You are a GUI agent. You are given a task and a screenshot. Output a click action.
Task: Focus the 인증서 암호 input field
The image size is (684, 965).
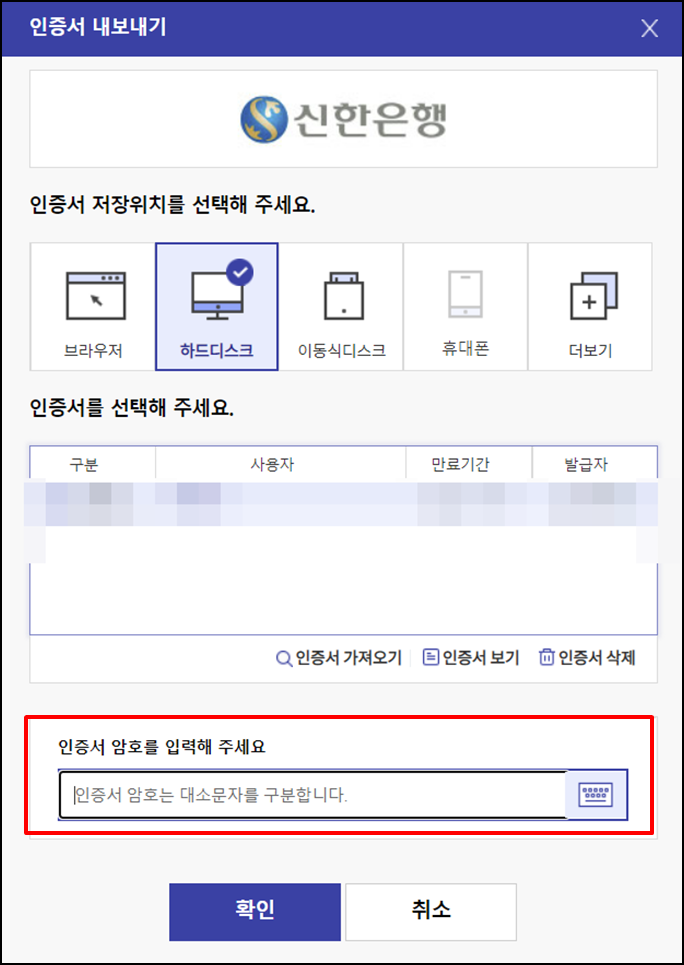(313, 795)
